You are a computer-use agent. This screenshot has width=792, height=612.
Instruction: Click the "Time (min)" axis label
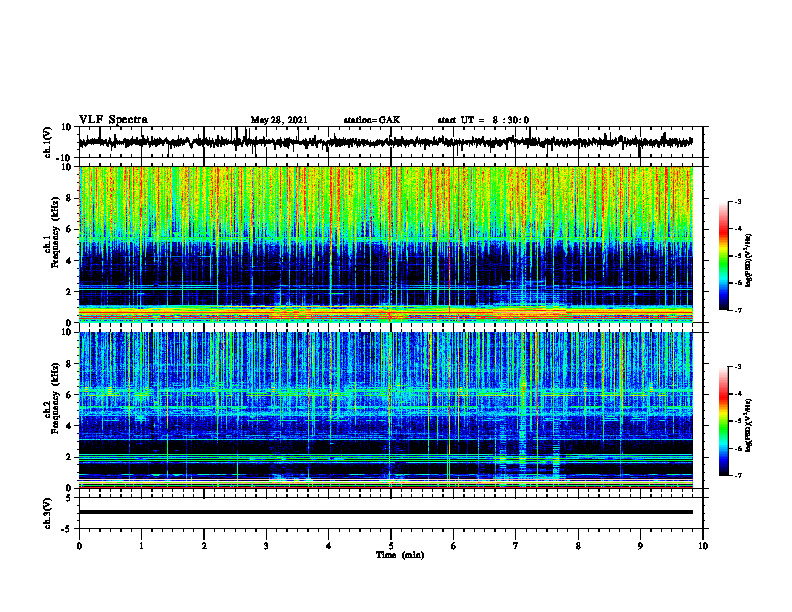(x=400, y=555)
